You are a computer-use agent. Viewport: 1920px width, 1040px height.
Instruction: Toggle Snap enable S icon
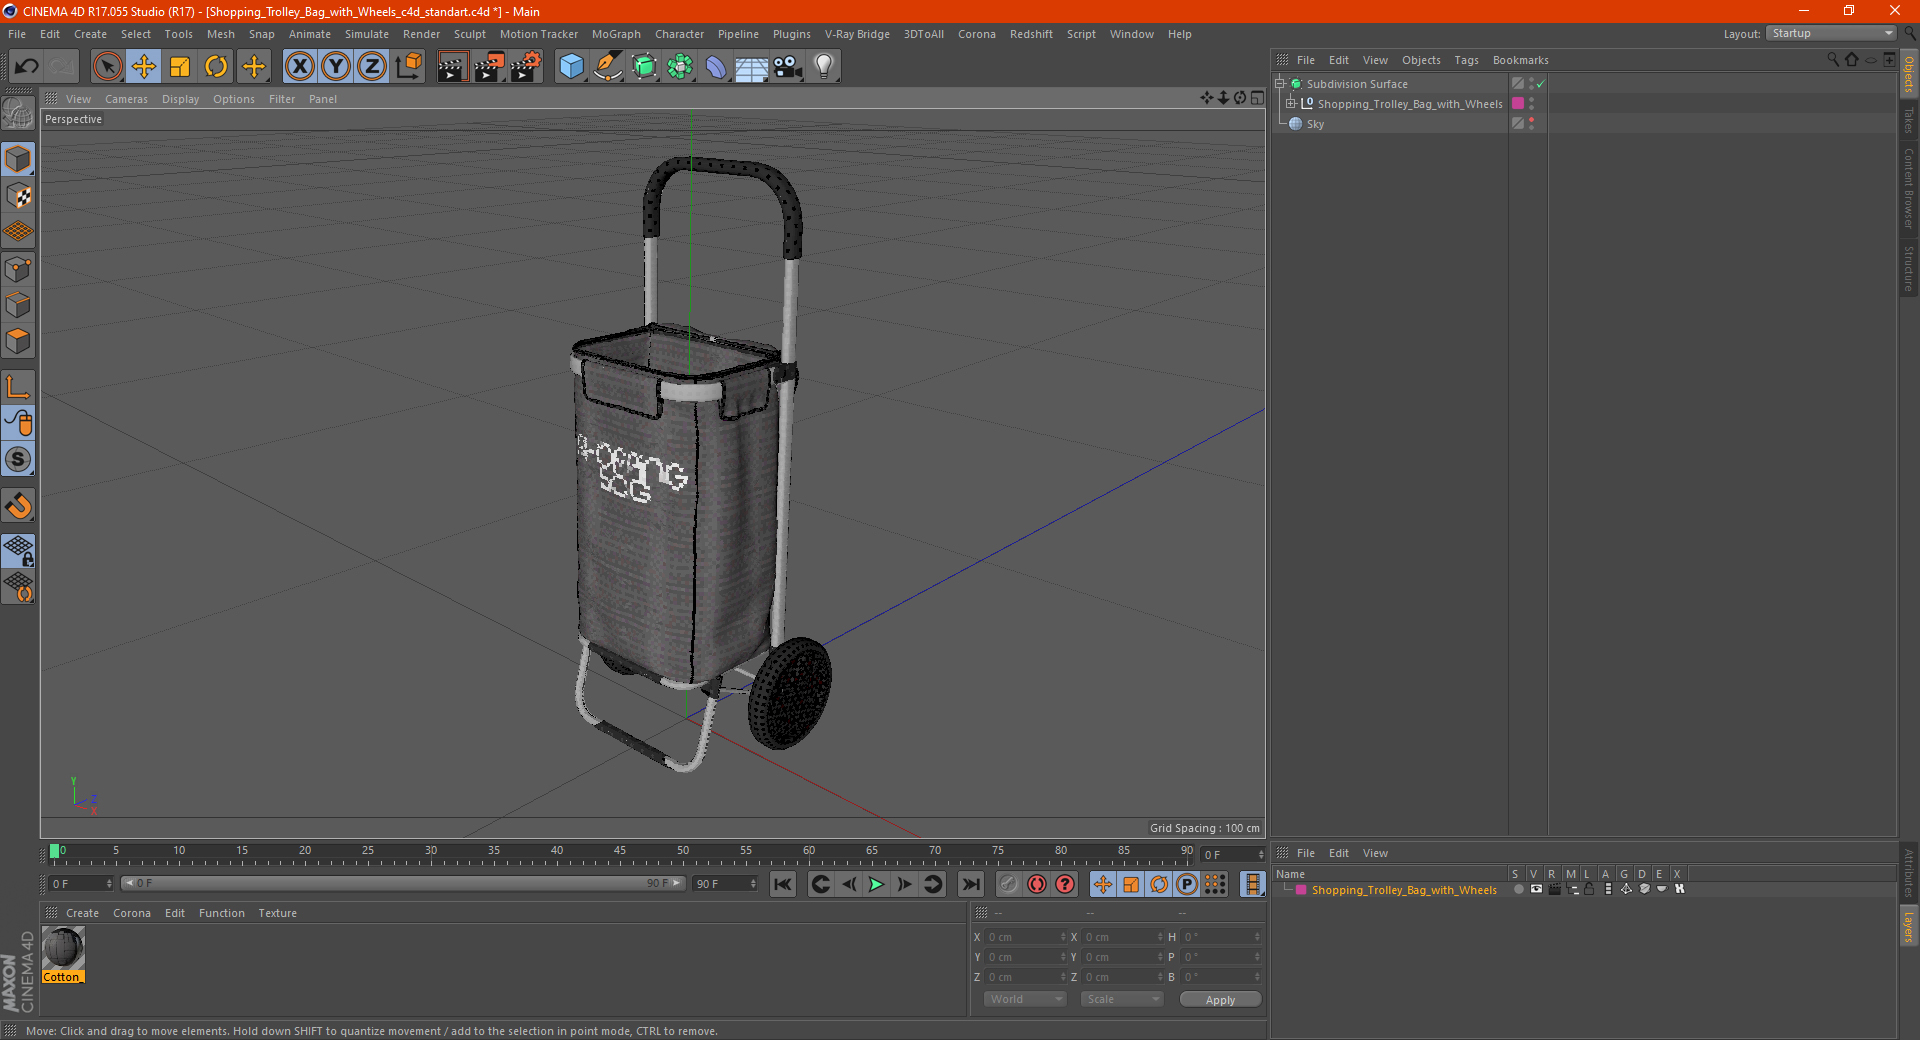[18, 460]
